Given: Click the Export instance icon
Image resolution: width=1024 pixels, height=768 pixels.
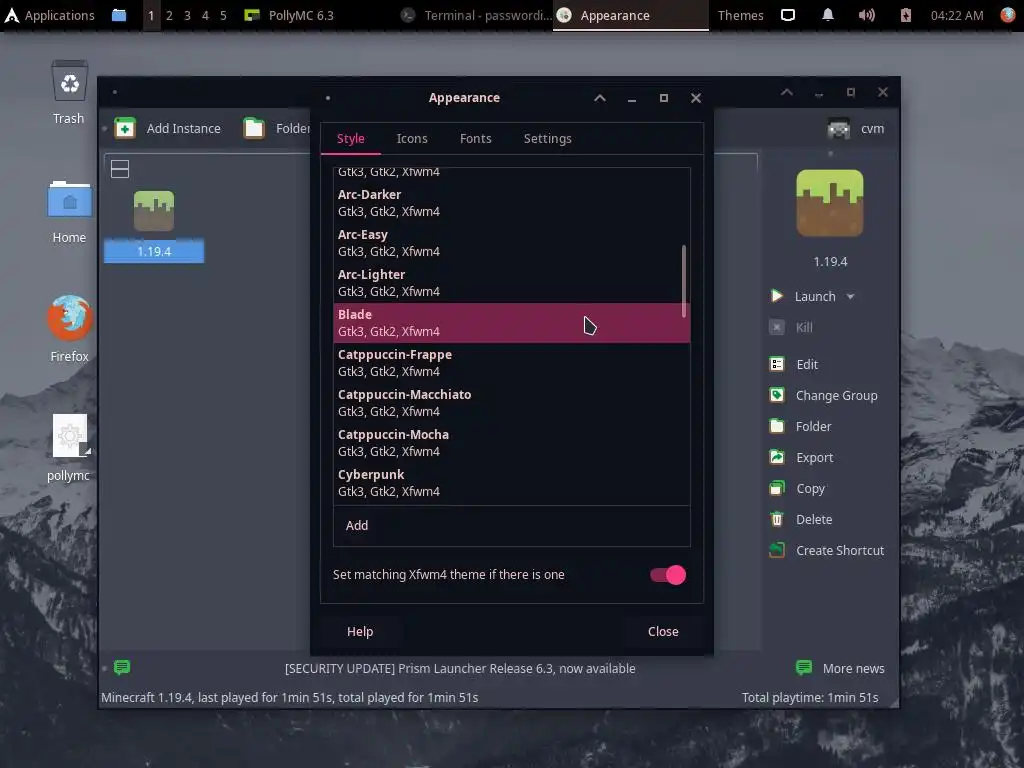Looking at the screenshot, I should pyautogui.click(x=776, y=457).
